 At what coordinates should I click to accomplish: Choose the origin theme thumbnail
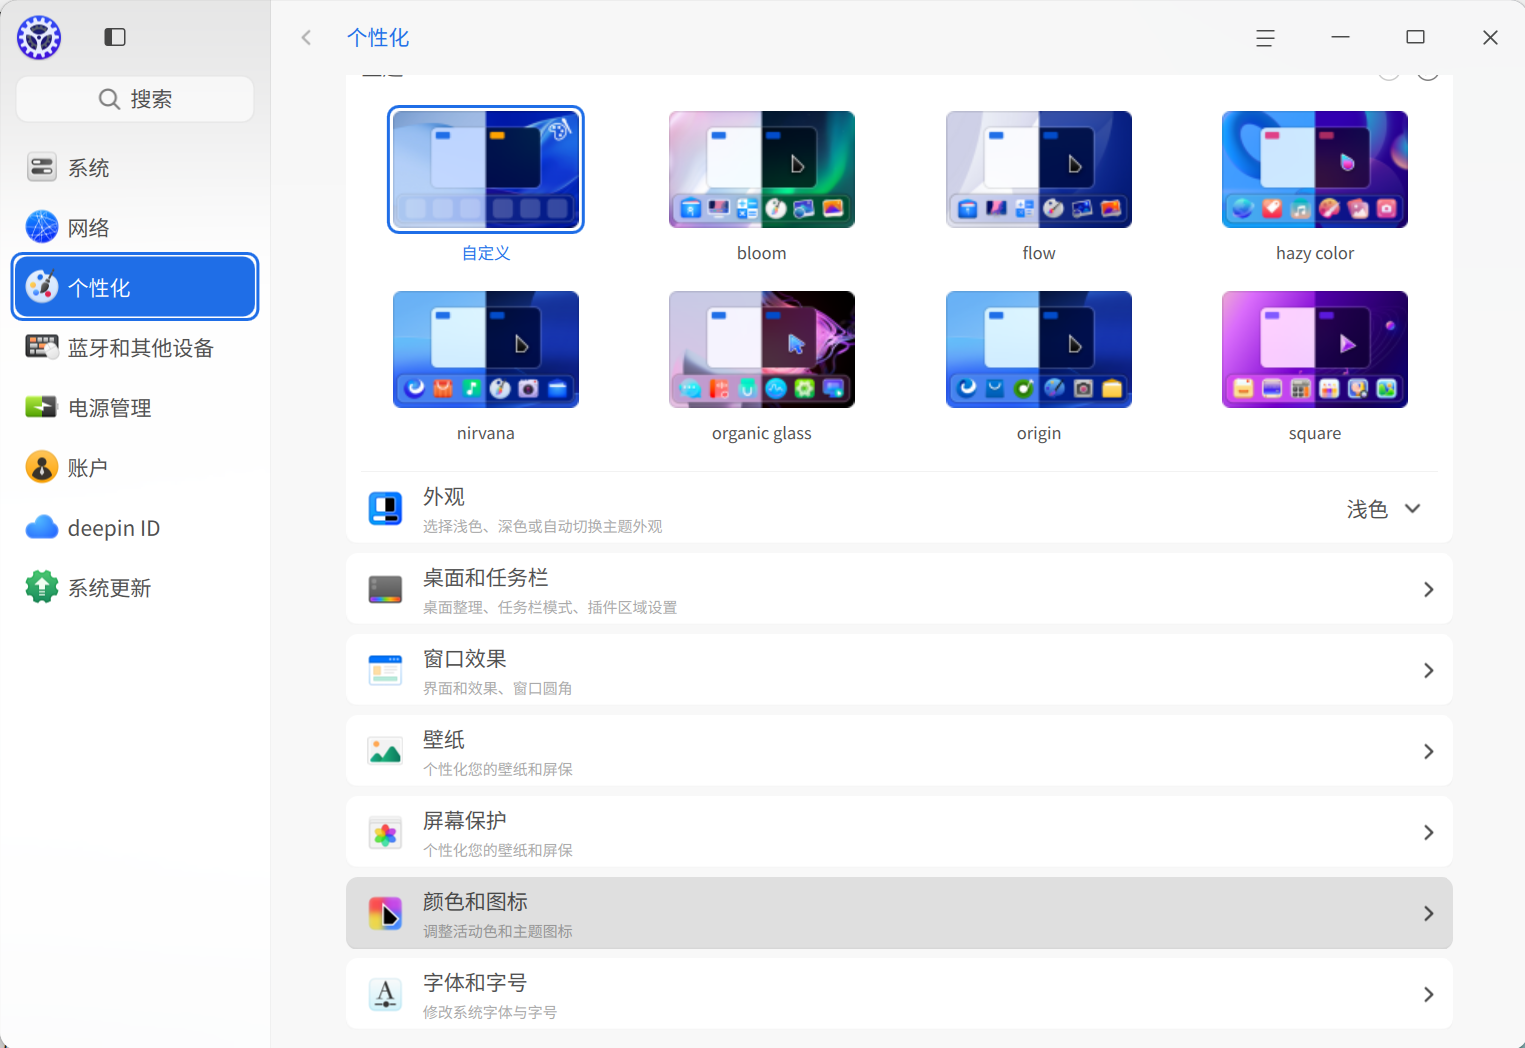1039,349
